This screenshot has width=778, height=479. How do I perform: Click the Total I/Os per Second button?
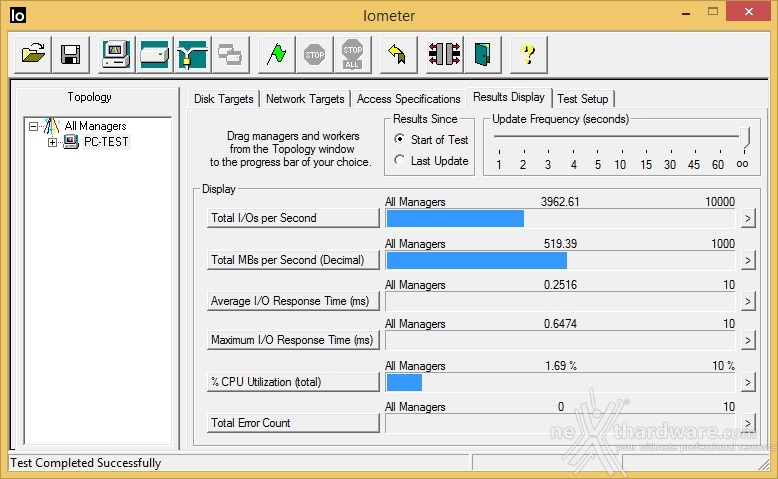coord(293,218)
